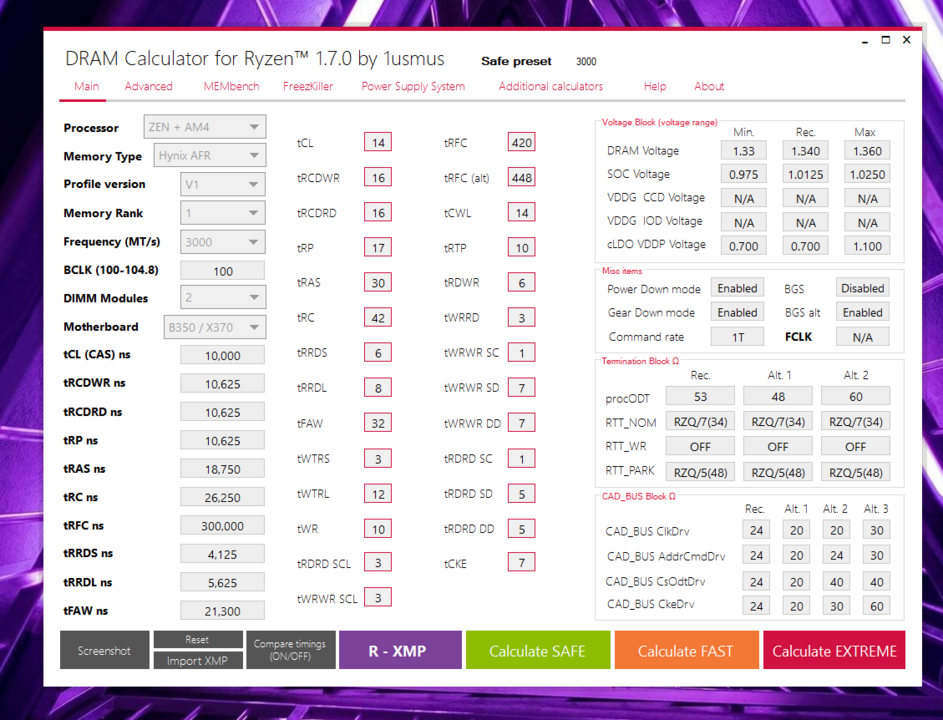Open the MEMbench tab
Image resolution: width=943 pixels, height=720 pixels.
click(x=231, y=87)
